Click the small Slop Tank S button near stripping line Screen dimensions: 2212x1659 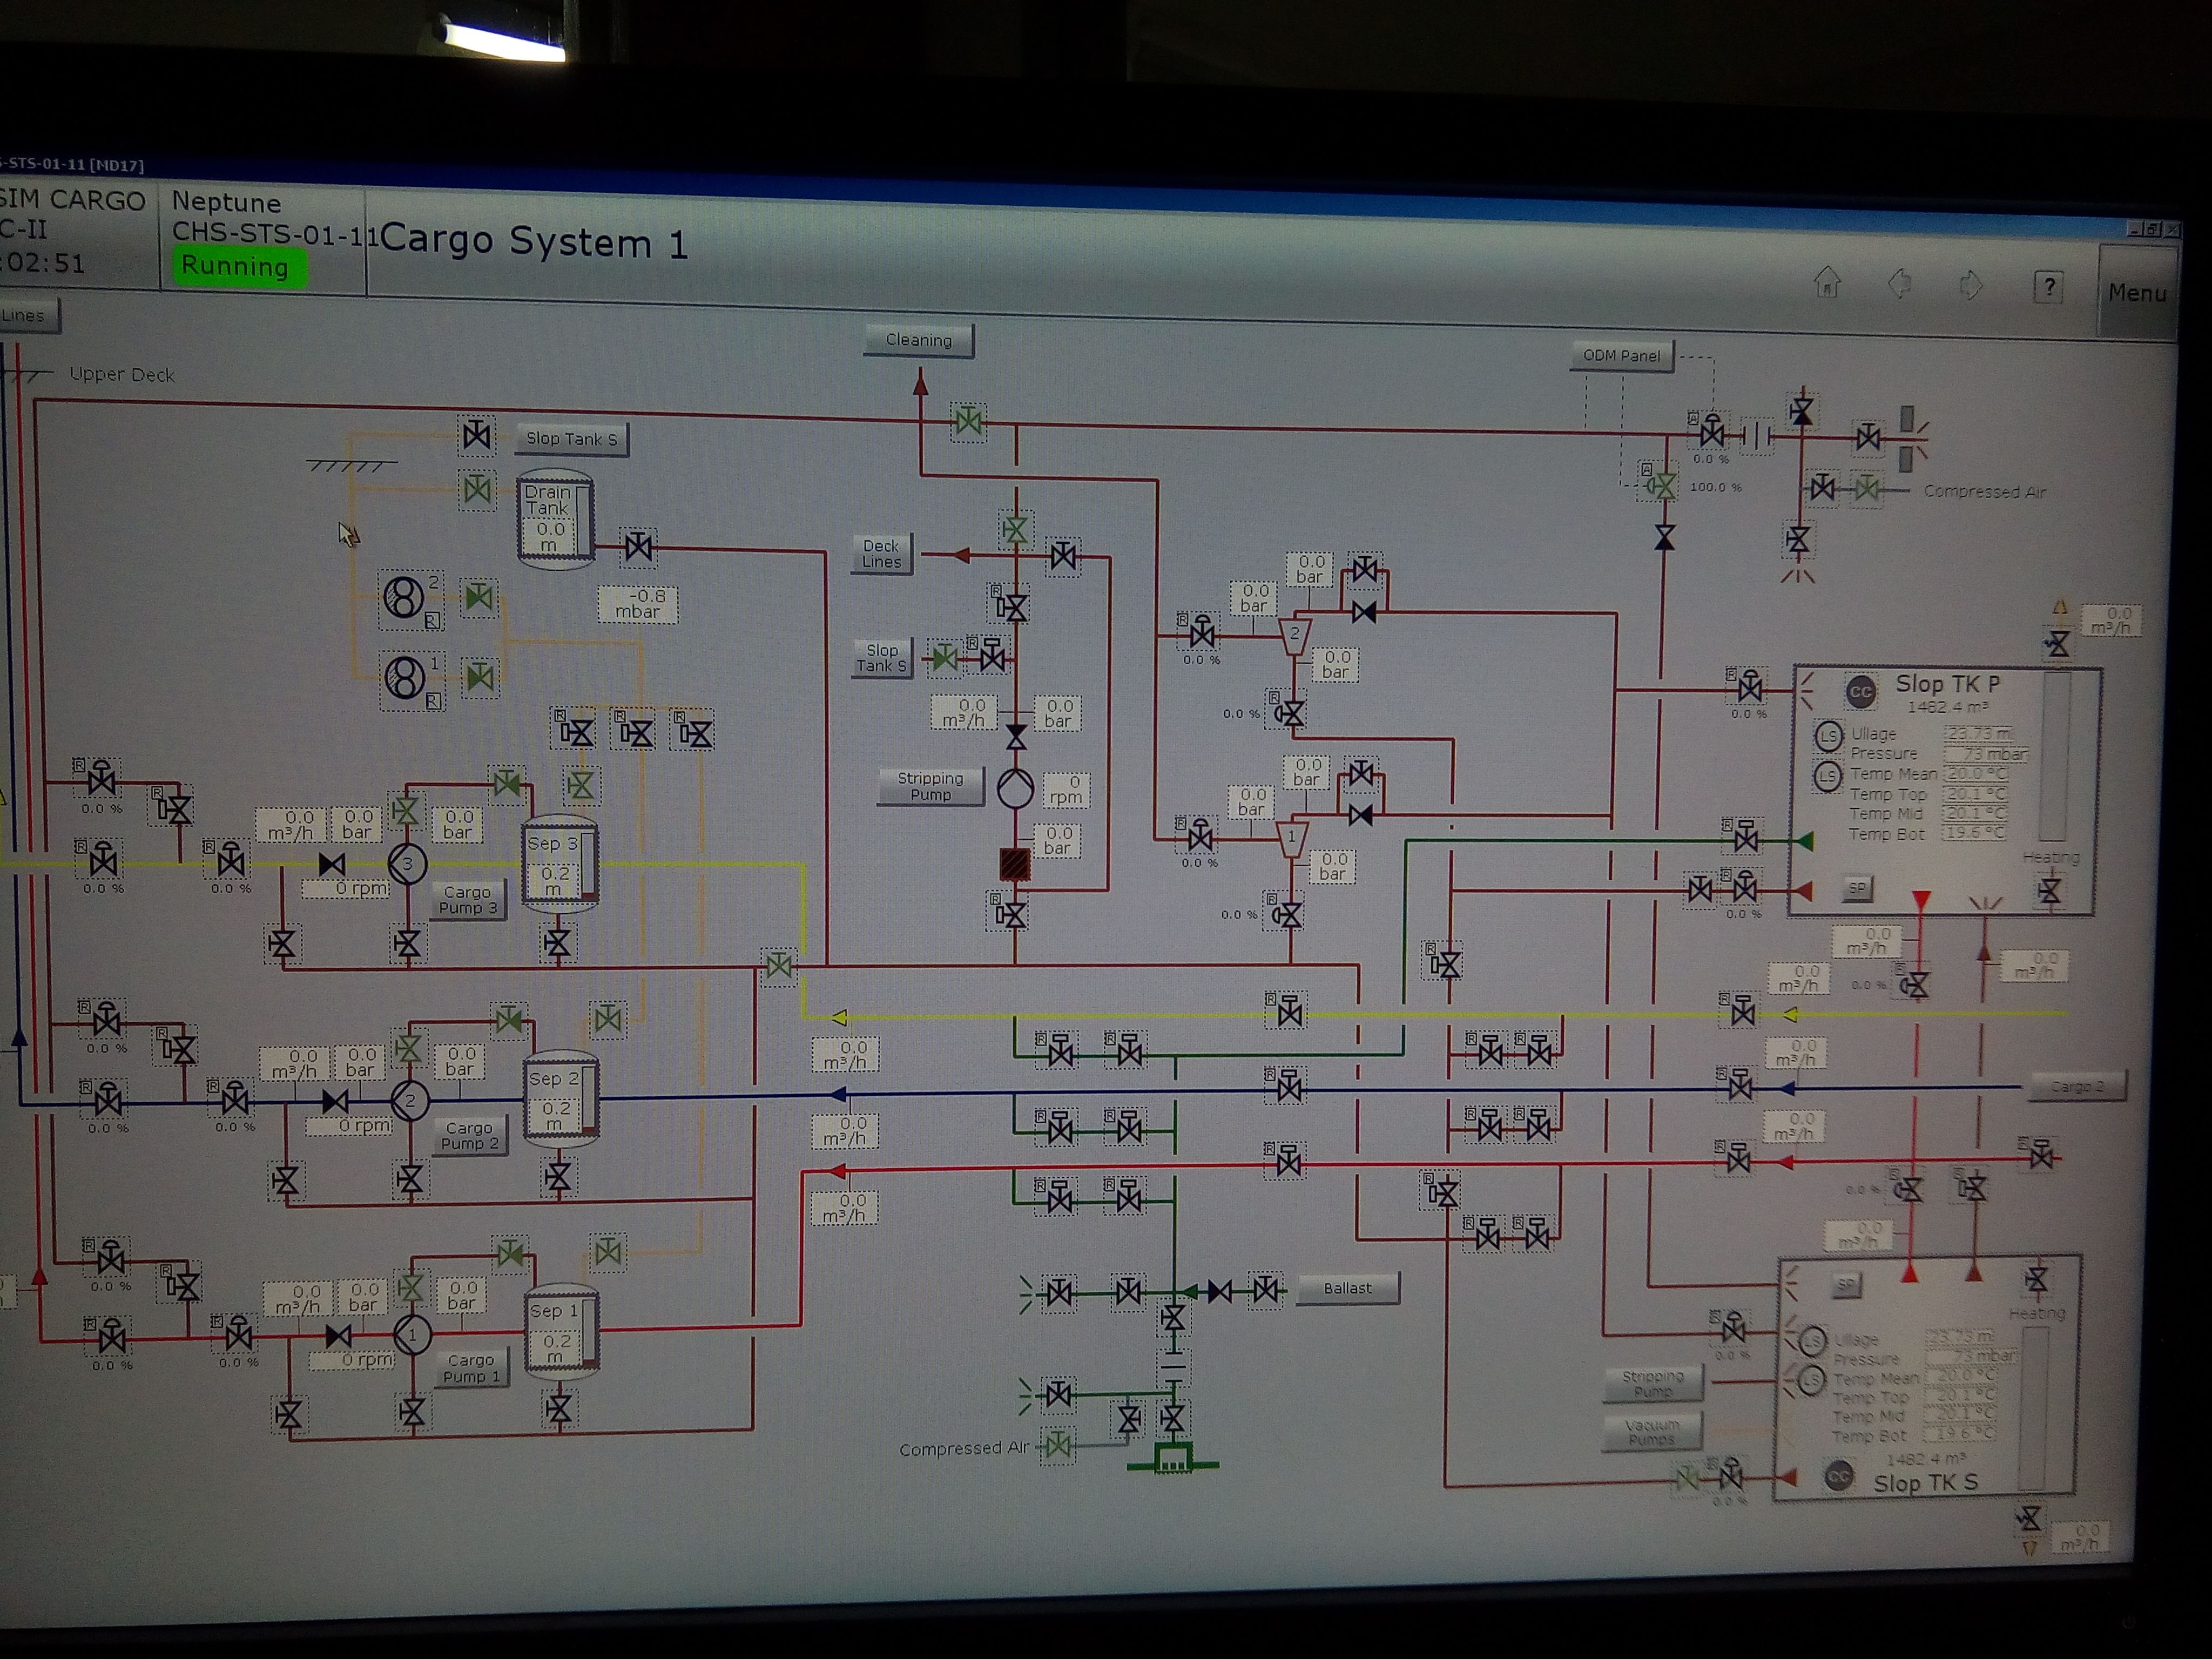coord(882,658)
